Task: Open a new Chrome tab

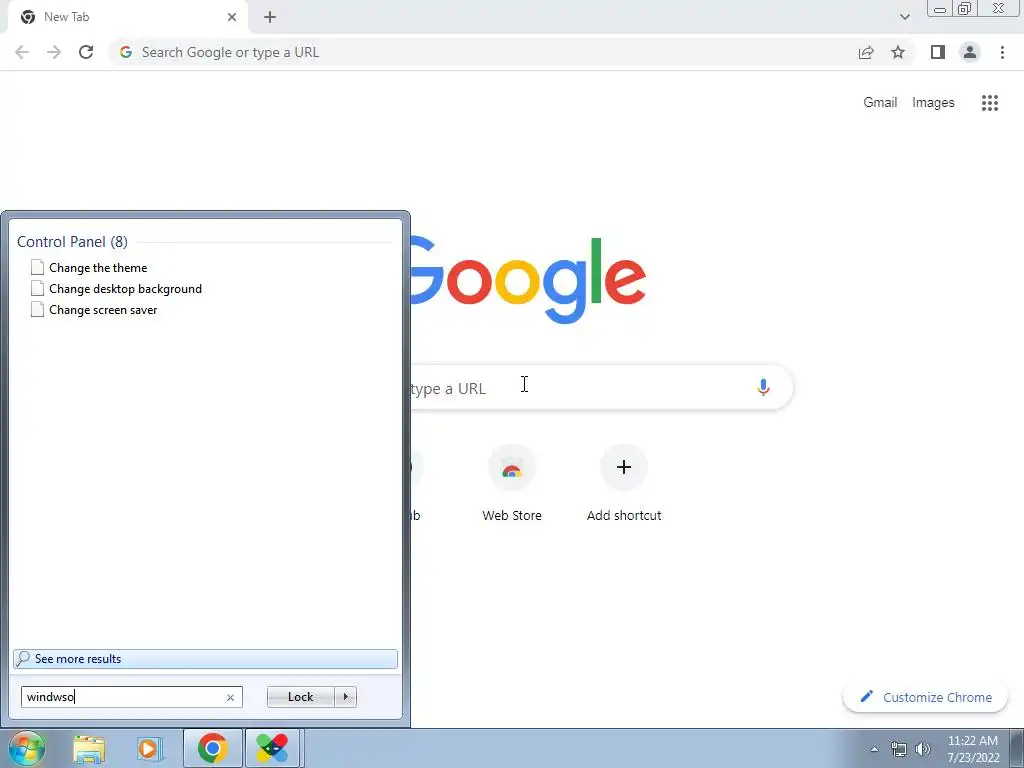Action: (270, 17)
